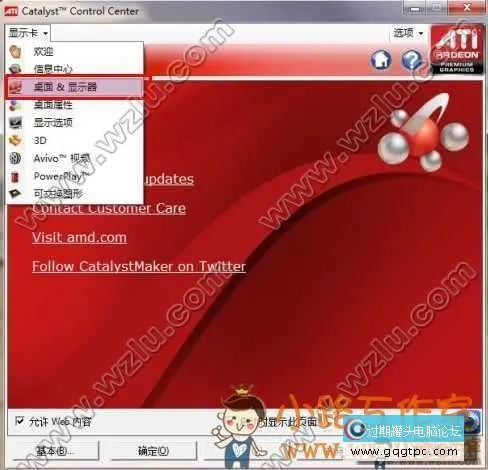Open the 选项 options dropdown
The height and width of the screenshot is (470, 488).
pos(408,33)
